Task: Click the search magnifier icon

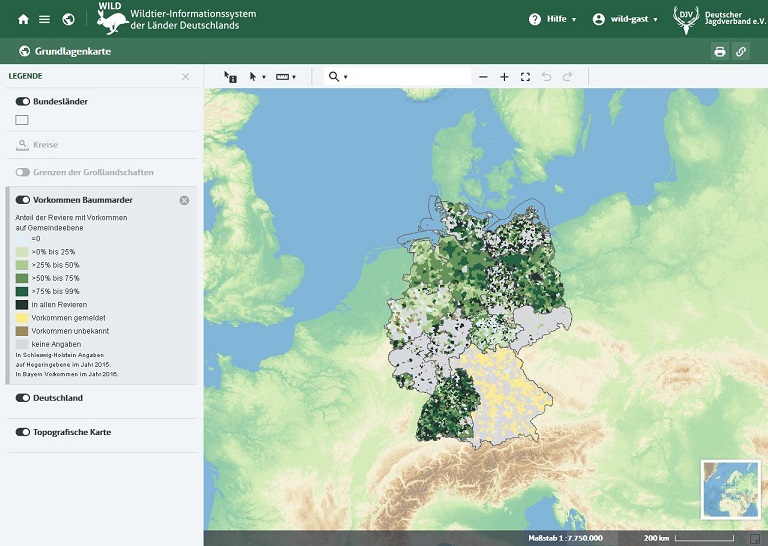Action: point(334,77)
